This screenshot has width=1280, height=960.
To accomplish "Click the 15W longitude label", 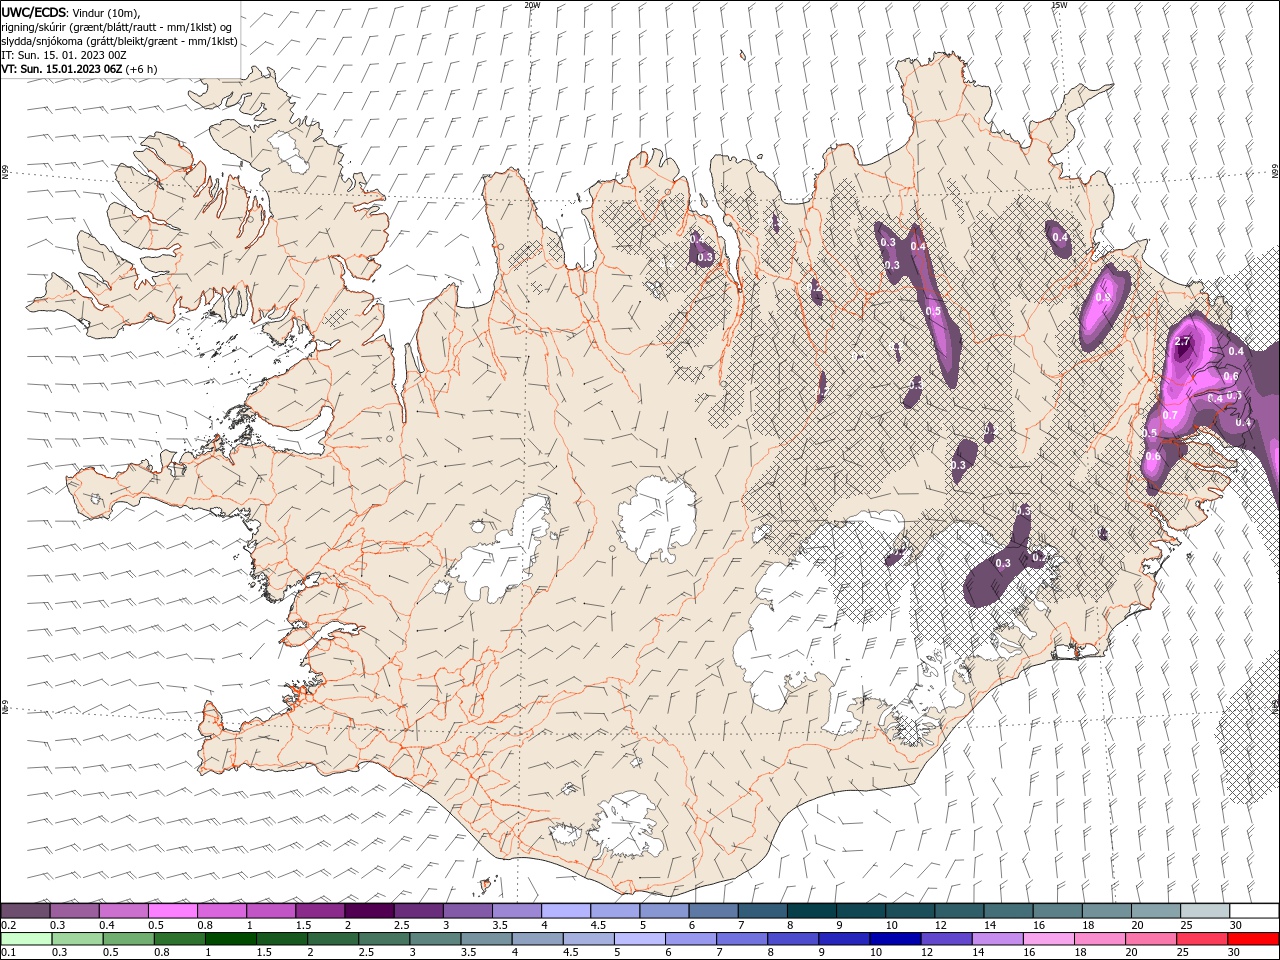I will coord(1059,5).
